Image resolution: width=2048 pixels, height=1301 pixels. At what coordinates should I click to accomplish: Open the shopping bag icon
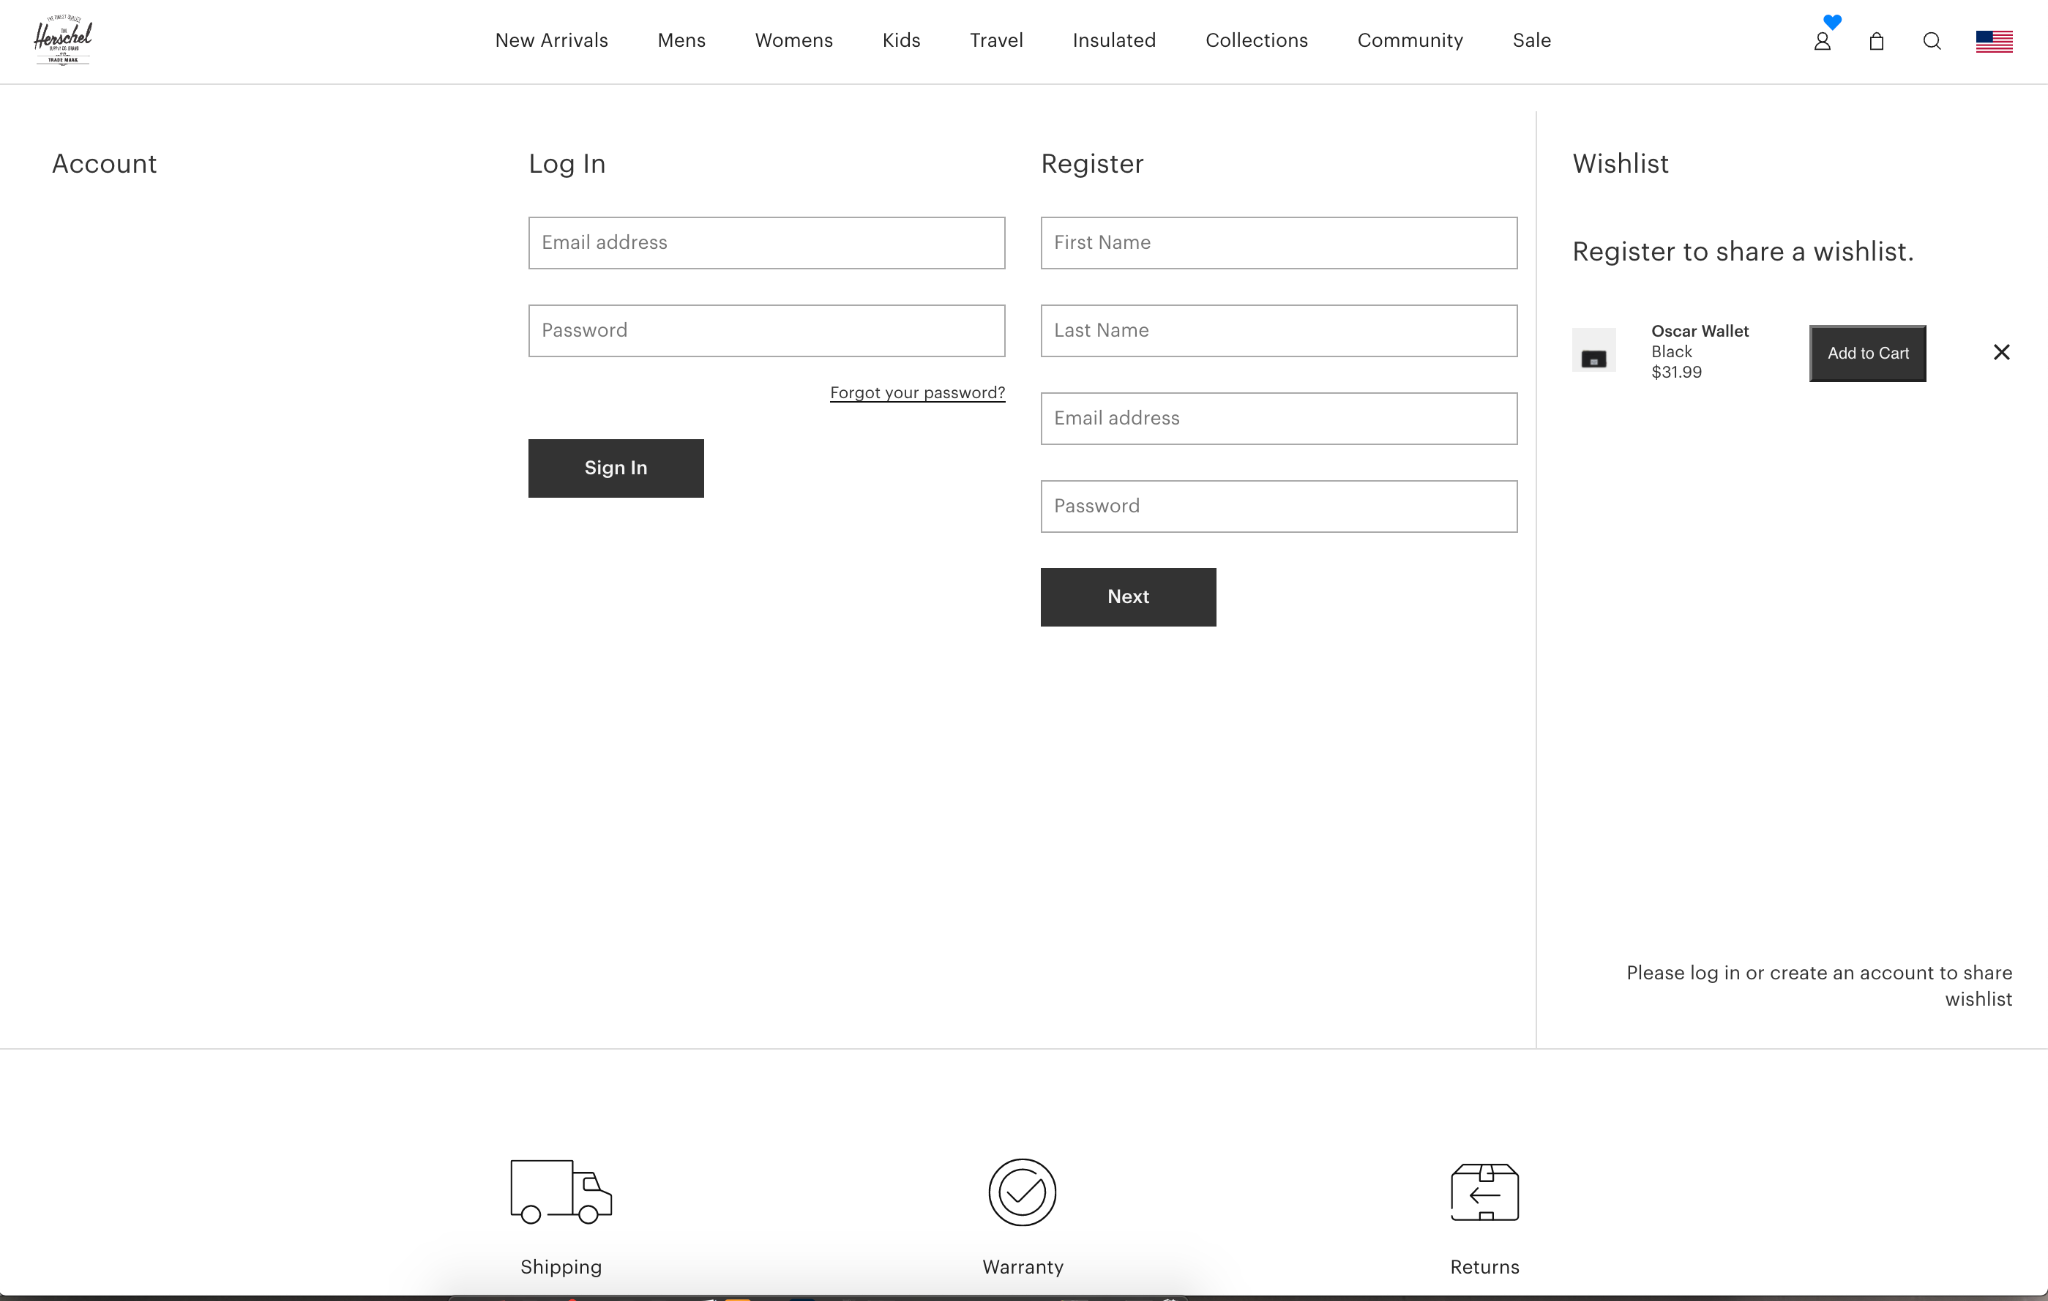click(1876, 41)
